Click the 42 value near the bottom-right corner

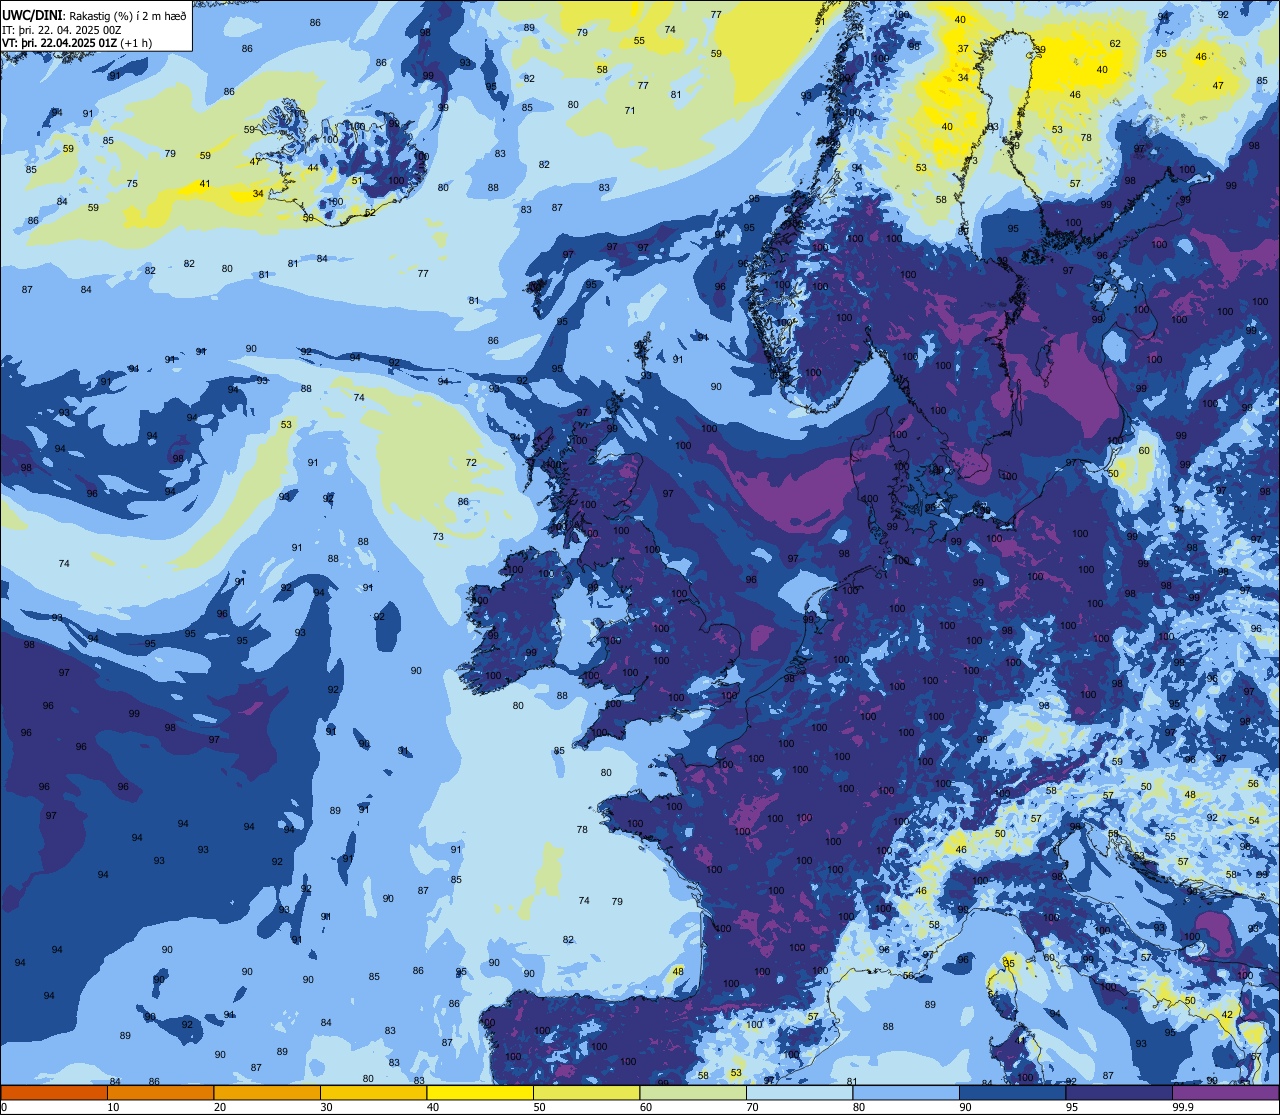click(1227, 1015)
